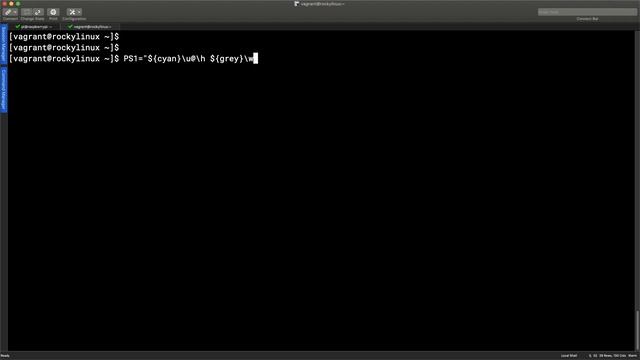Open the Session Manager side panel

coord(4,44)
